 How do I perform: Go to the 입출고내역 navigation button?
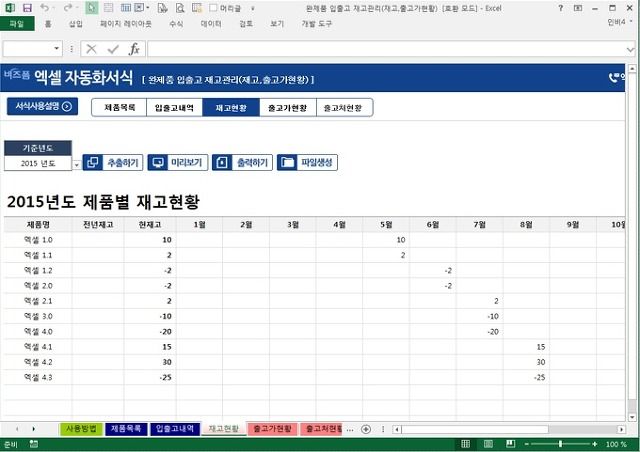174,108
